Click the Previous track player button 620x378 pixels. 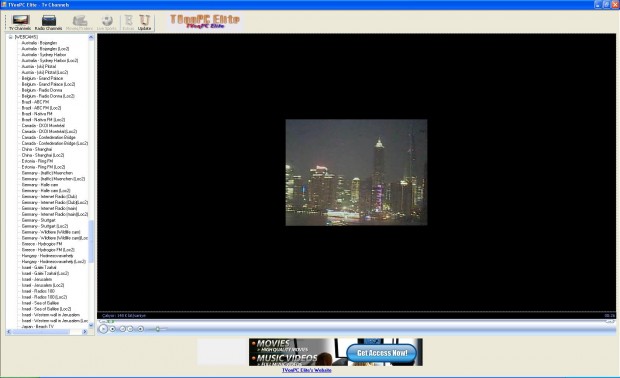point(122,329)
